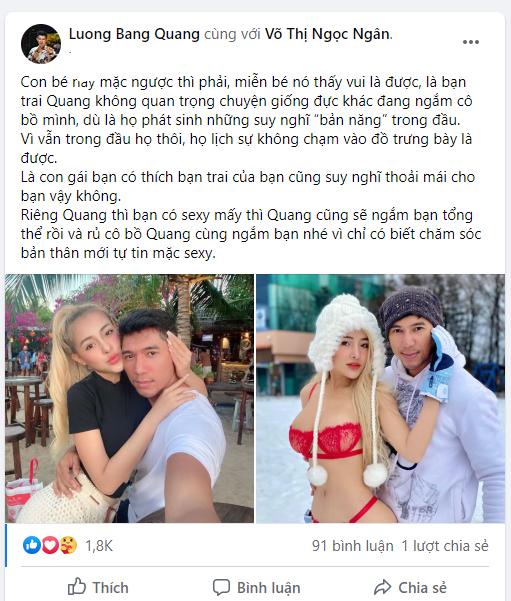Click the paragraph starting Riêng Quang
Screen dimensions: 511x601
251,234
